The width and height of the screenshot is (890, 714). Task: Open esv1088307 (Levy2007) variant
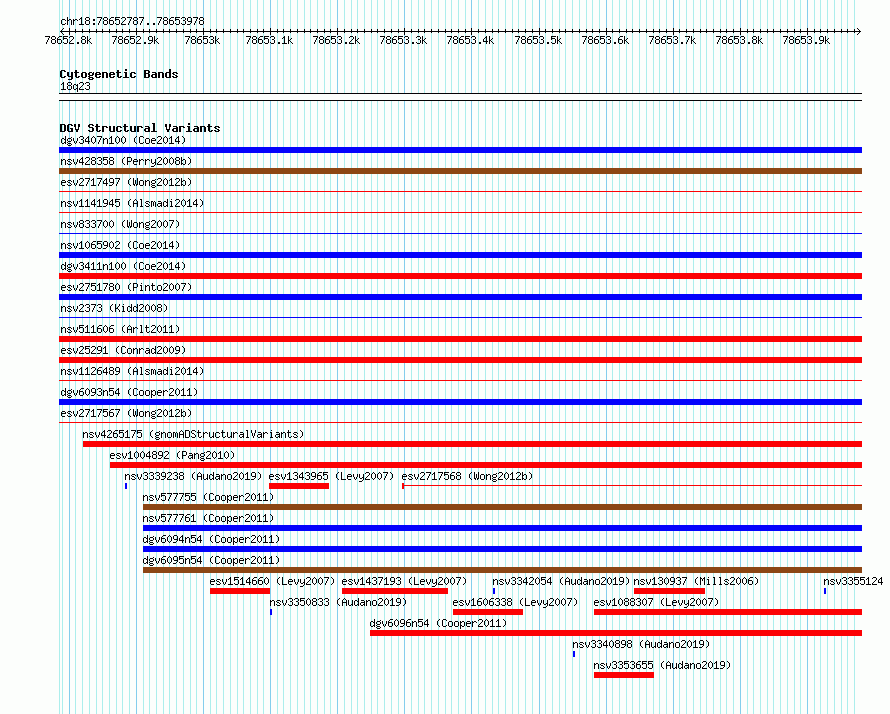656,602
